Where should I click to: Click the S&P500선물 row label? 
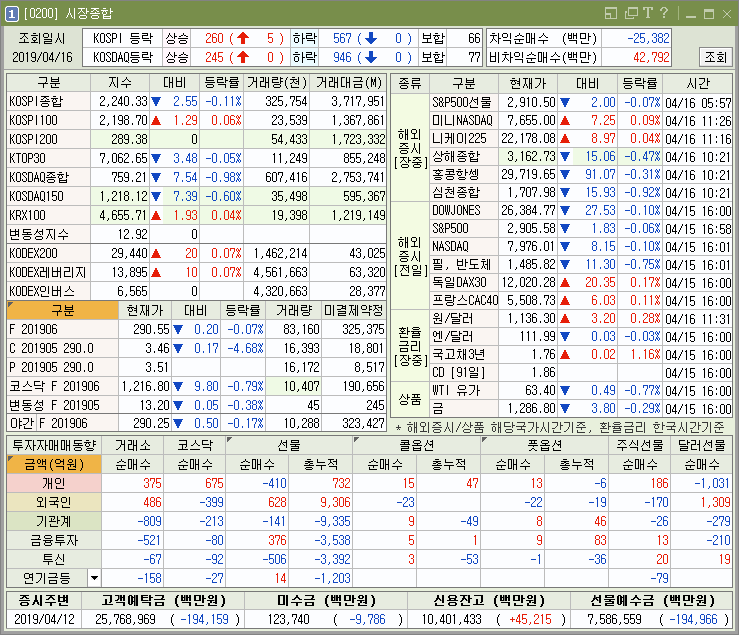tap(462, 102)
